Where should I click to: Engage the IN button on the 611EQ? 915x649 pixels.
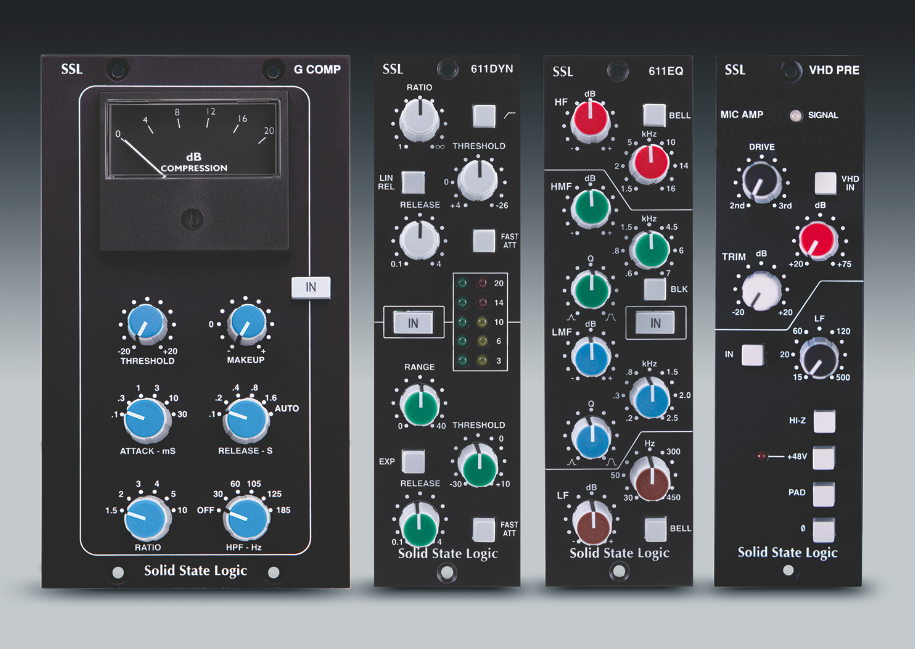point(655,322)
